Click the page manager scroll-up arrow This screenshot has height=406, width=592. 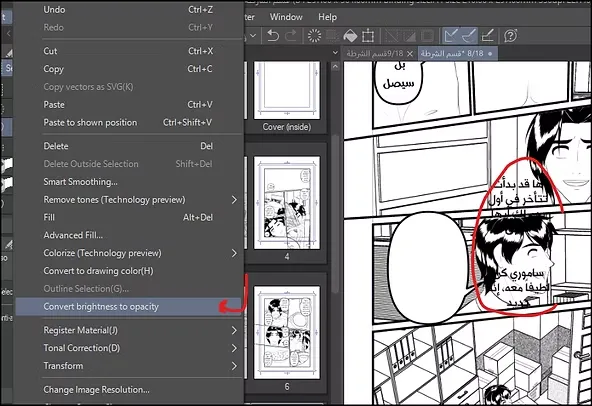coord(335,66)
